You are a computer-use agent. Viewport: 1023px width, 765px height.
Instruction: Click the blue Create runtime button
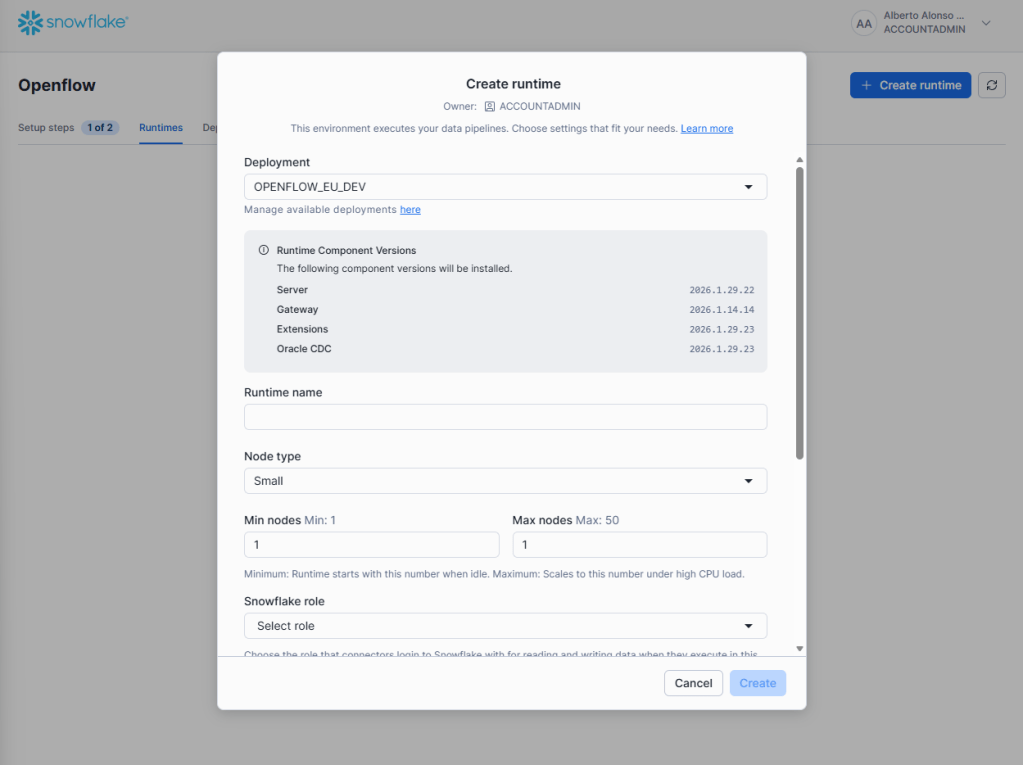tap(910, 85)
